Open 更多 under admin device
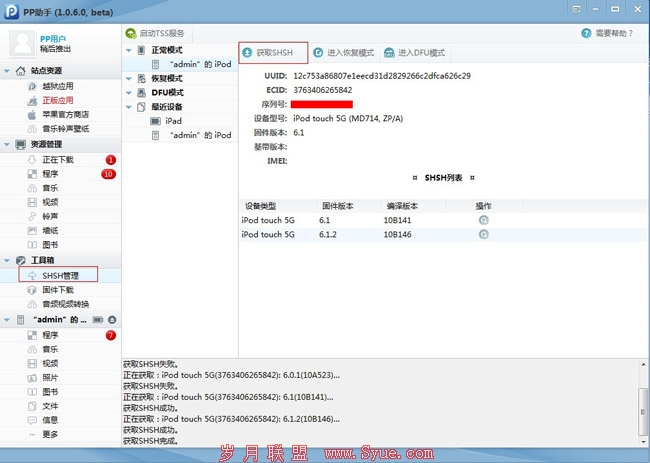 (50, 434)
